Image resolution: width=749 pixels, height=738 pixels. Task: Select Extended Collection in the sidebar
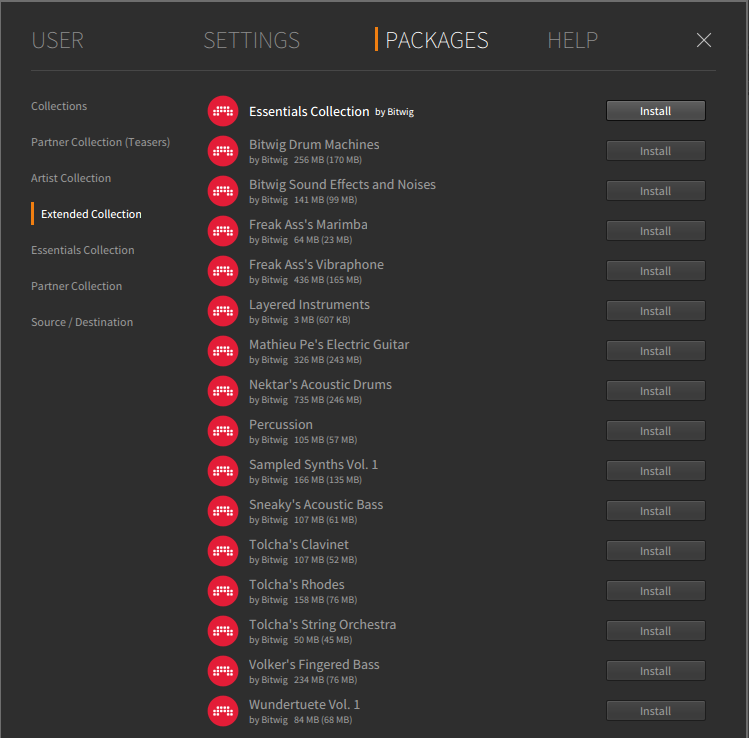(x=91, y=214)
